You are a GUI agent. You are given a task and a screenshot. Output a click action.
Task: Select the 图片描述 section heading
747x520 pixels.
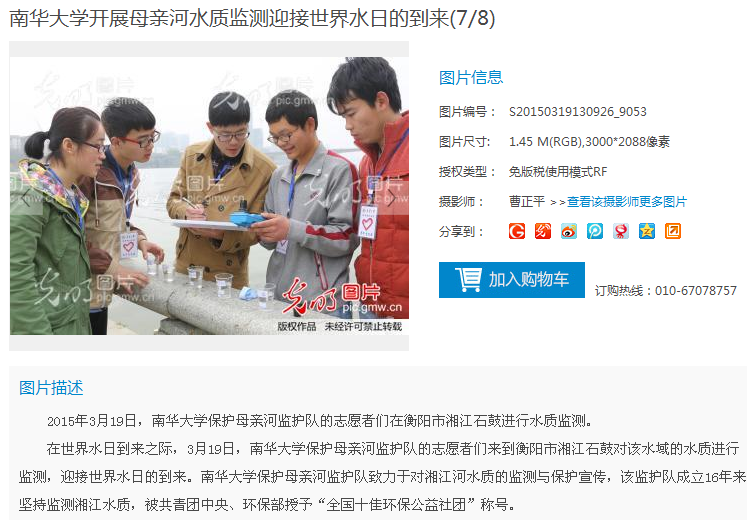(x=51, y=388)
